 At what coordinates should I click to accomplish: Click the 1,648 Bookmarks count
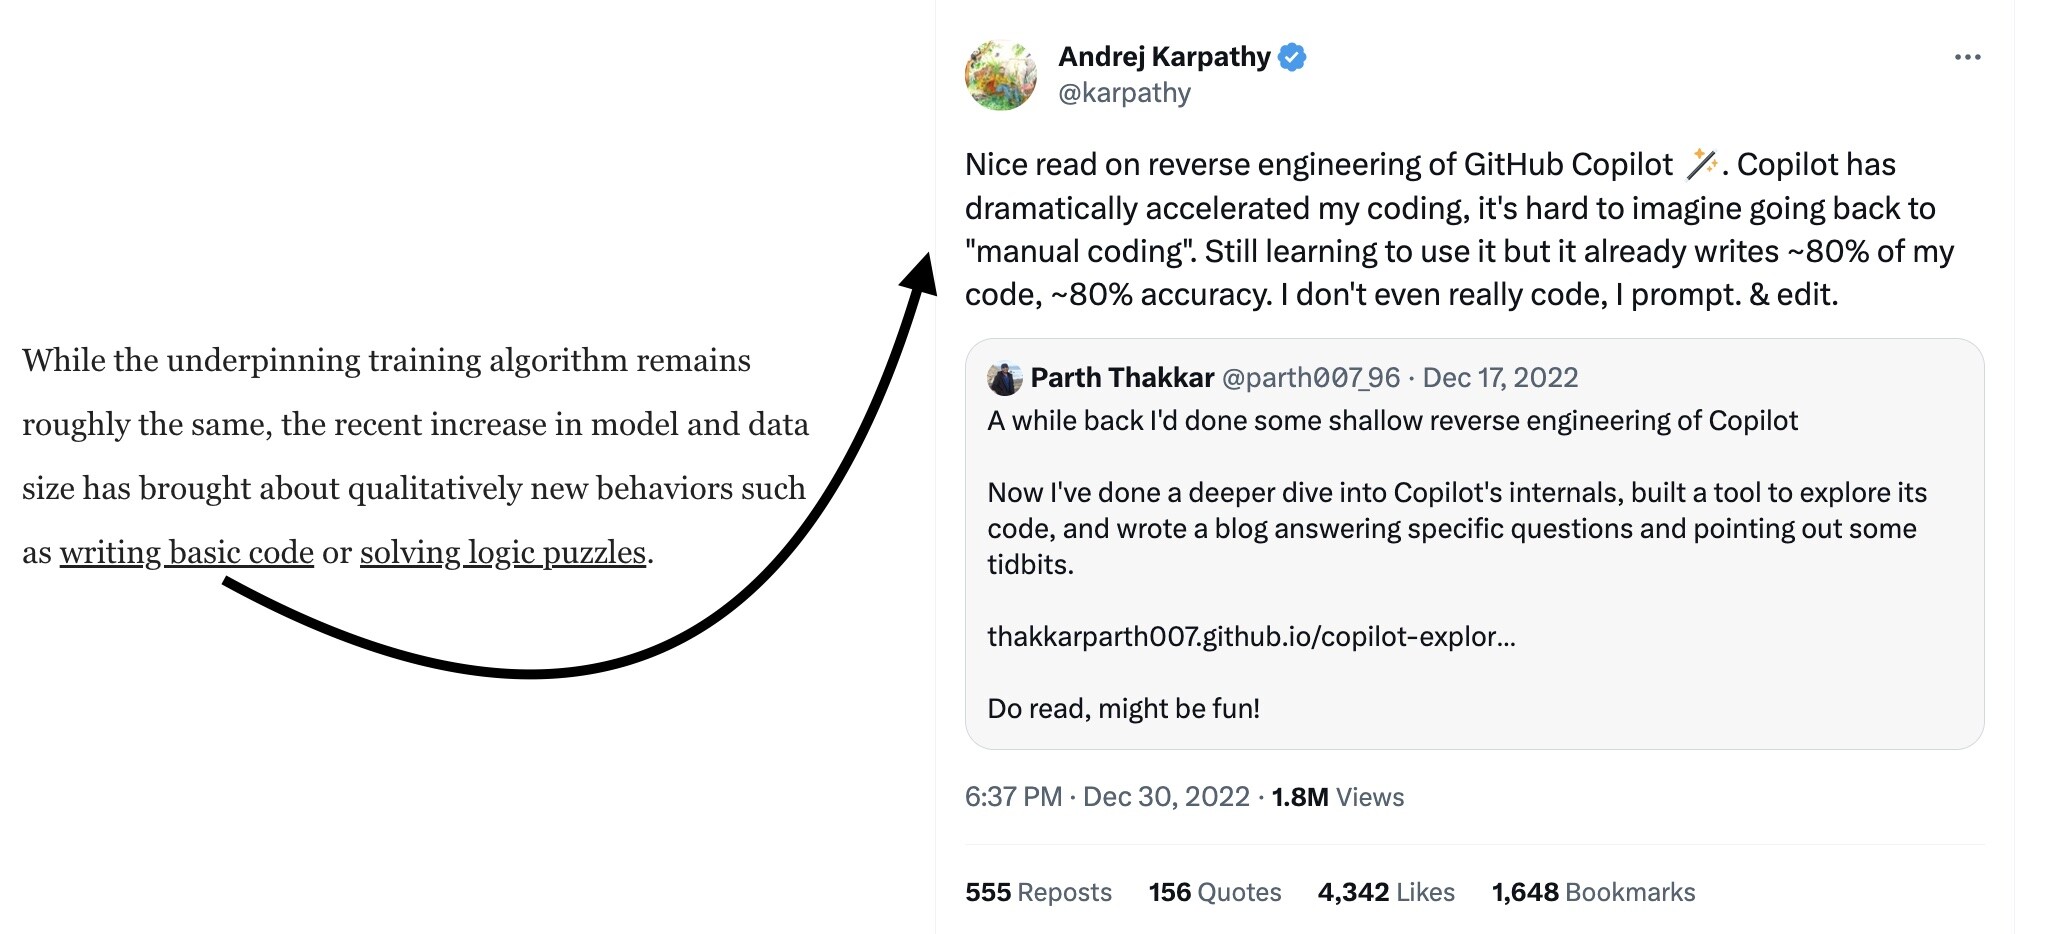tap(1593, 892)
